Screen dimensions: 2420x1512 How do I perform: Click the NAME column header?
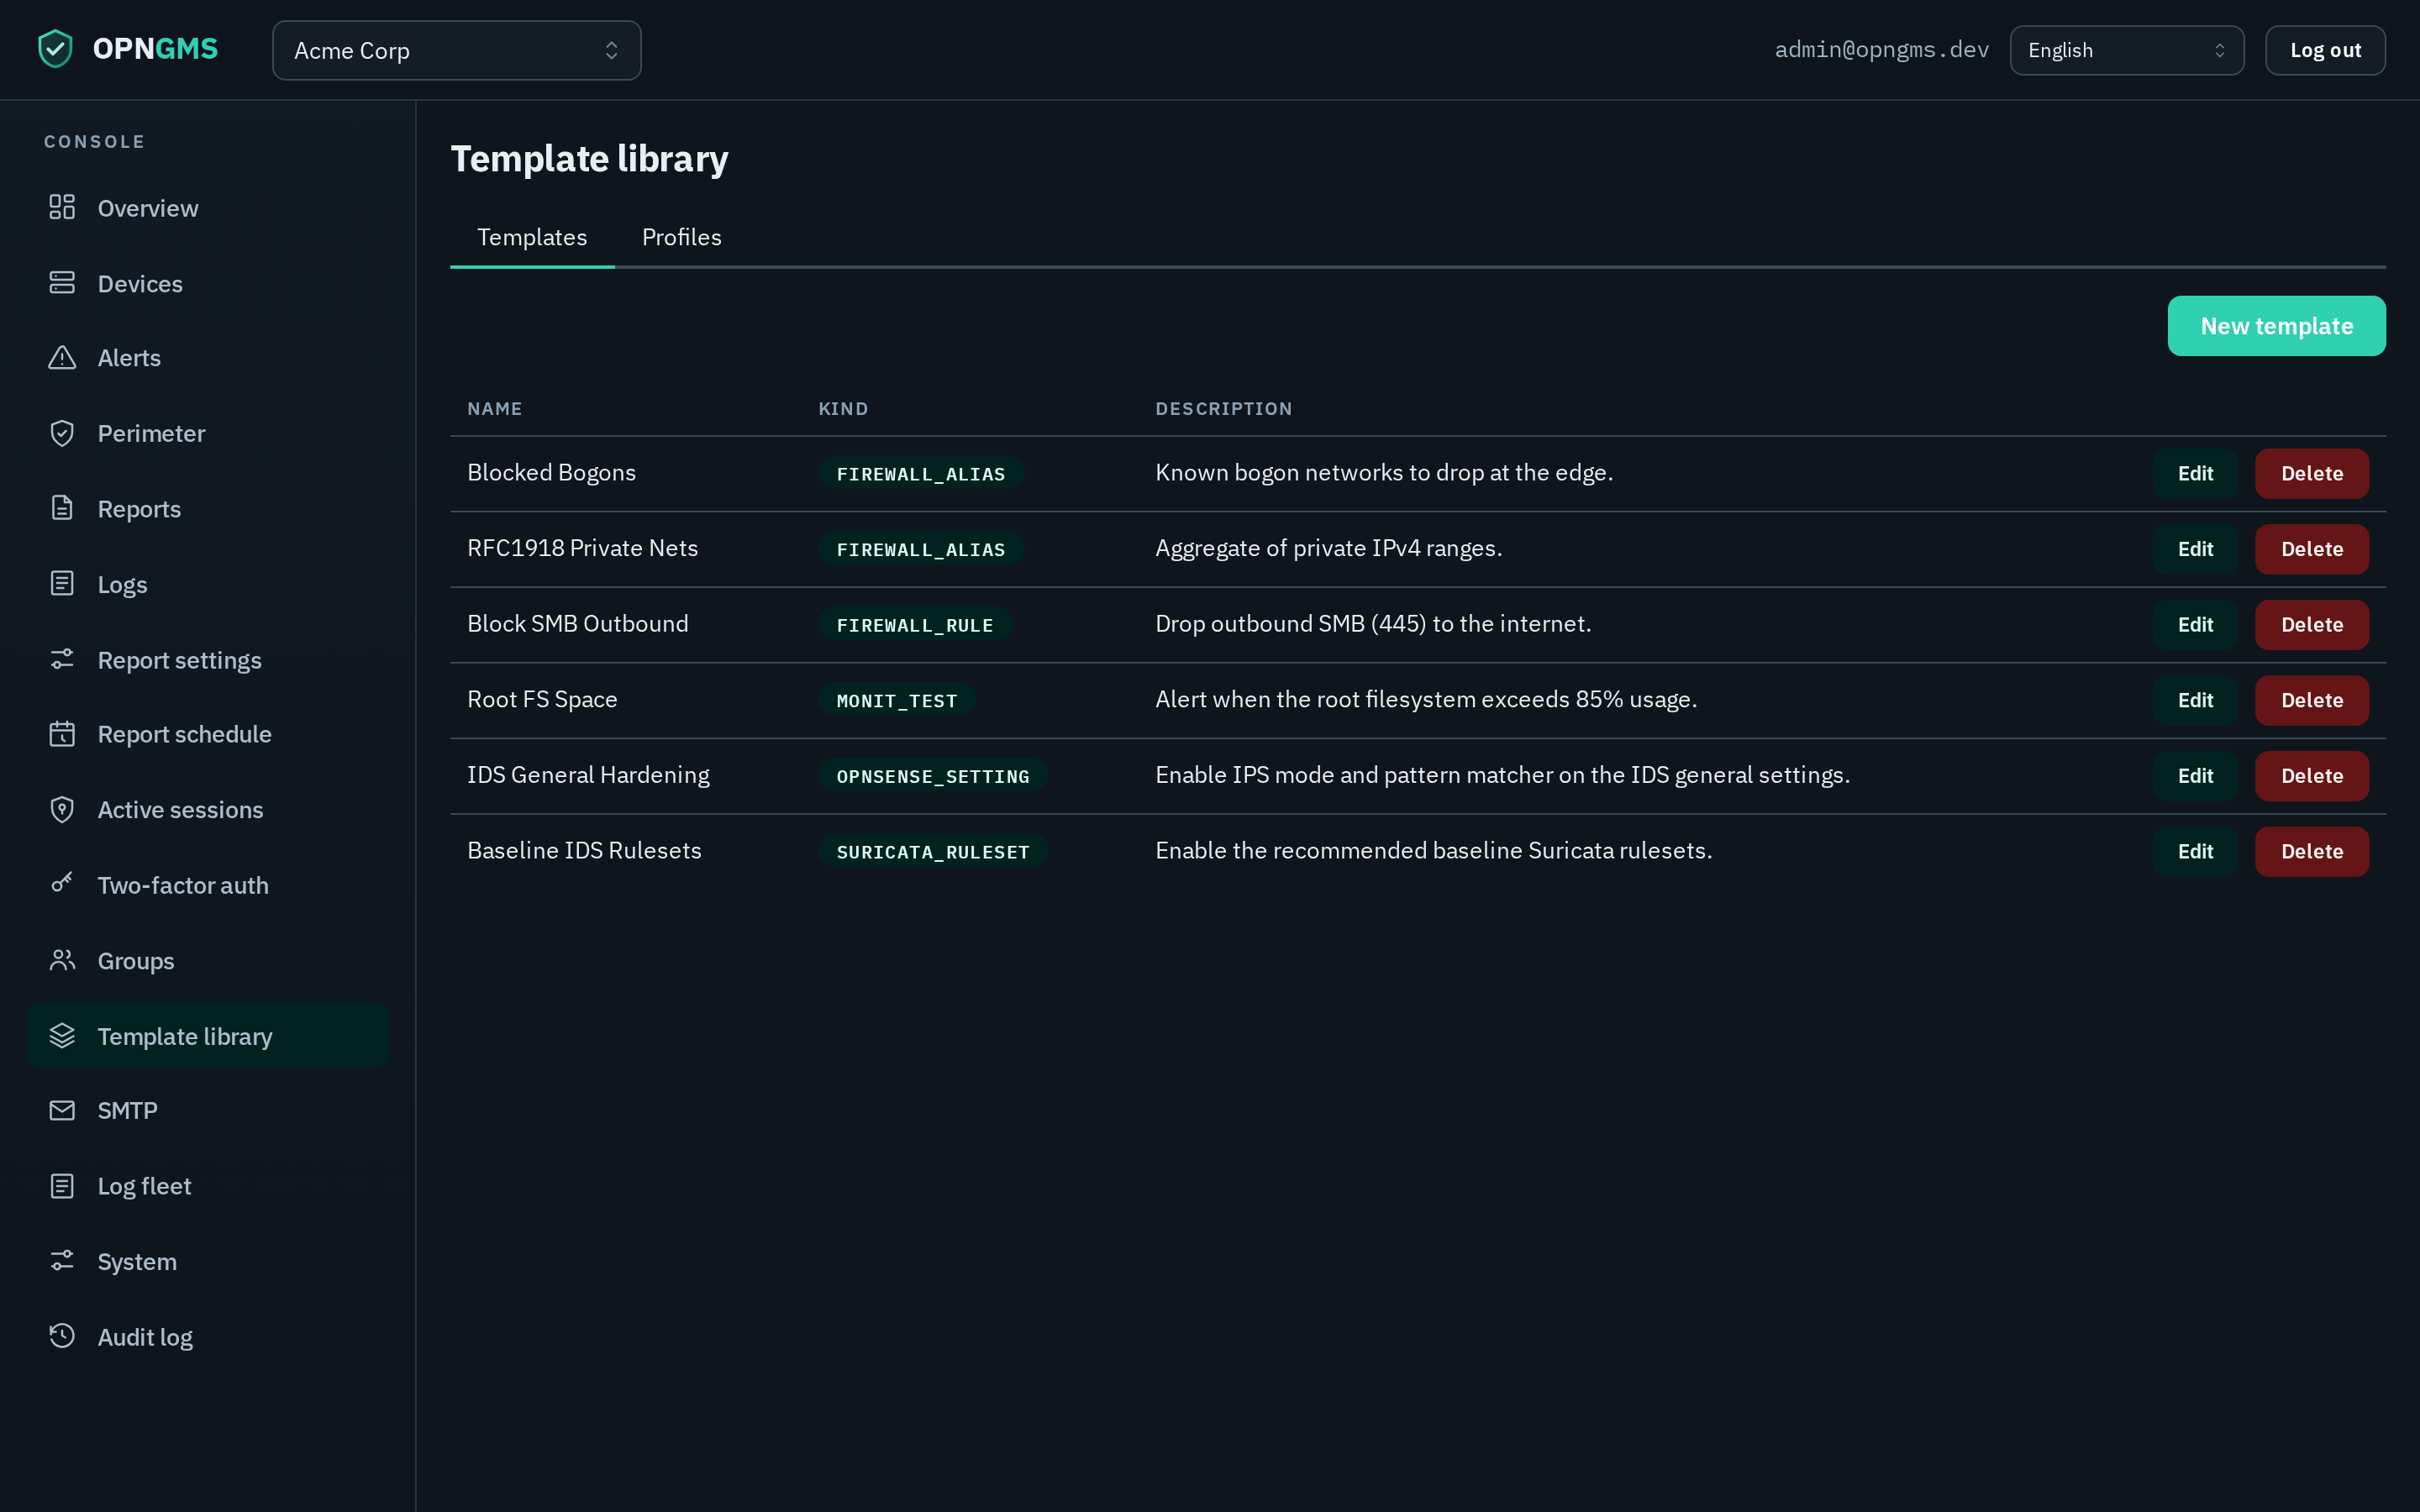click(495, 408)
